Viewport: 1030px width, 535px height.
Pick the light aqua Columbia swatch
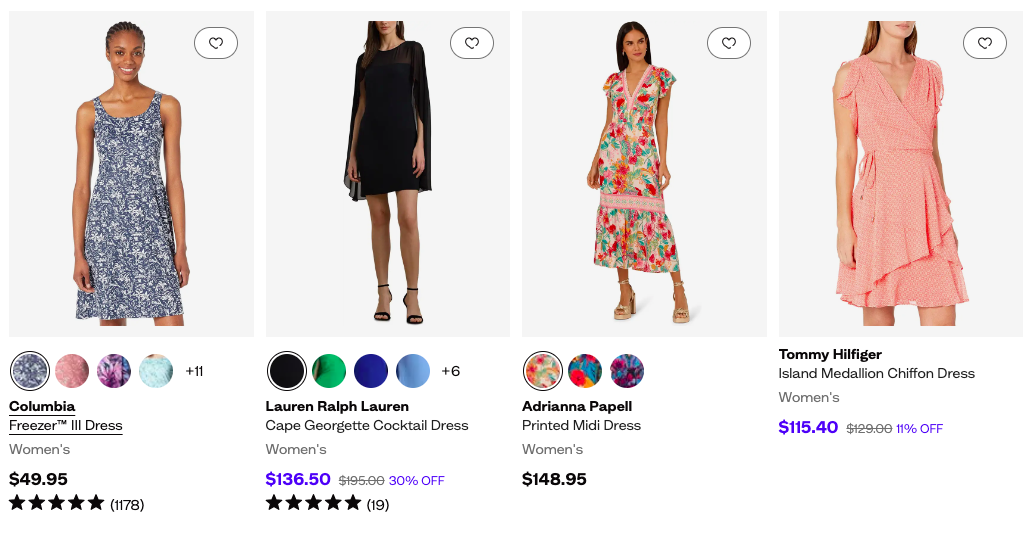tap(156, 371)
